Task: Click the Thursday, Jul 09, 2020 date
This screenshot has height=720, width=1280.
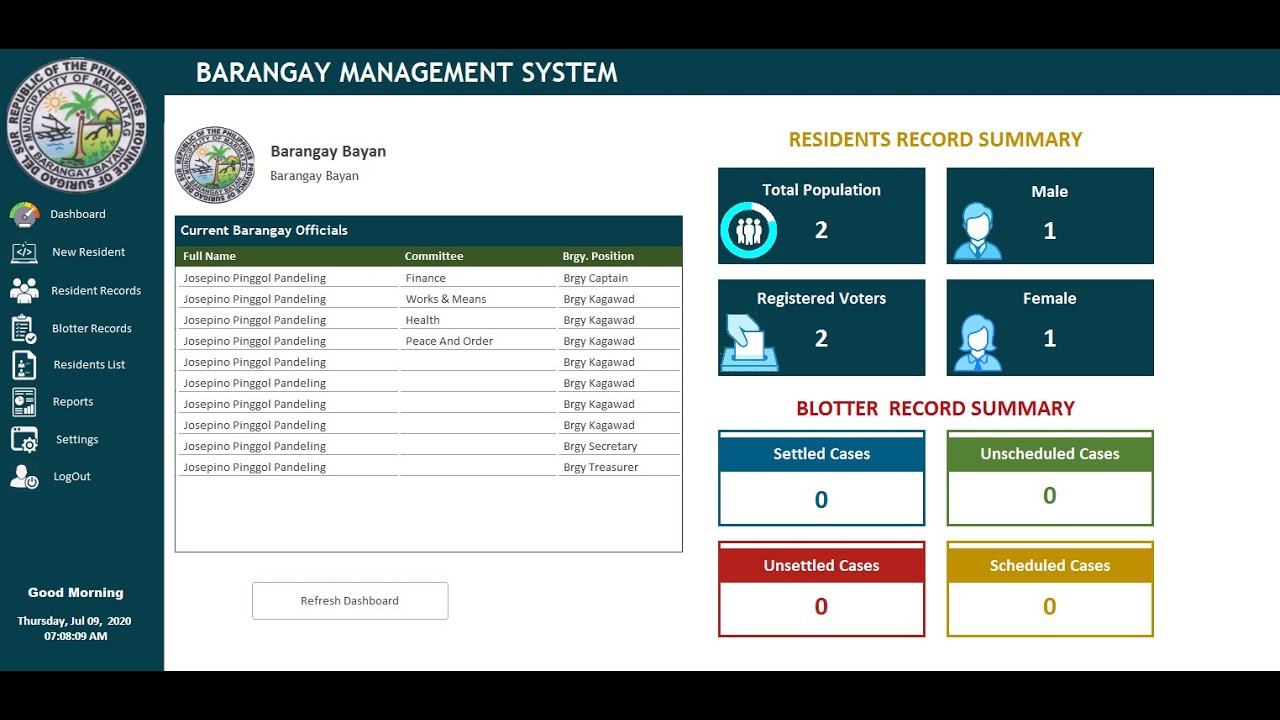Action: 74,621
